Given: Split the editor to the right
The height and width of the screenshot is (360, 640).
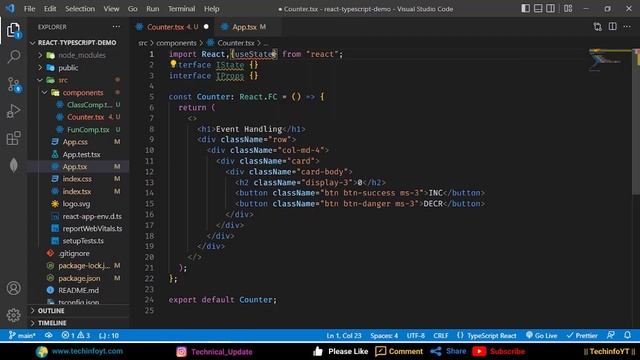Looking at the screenshot, I should 613,27.
